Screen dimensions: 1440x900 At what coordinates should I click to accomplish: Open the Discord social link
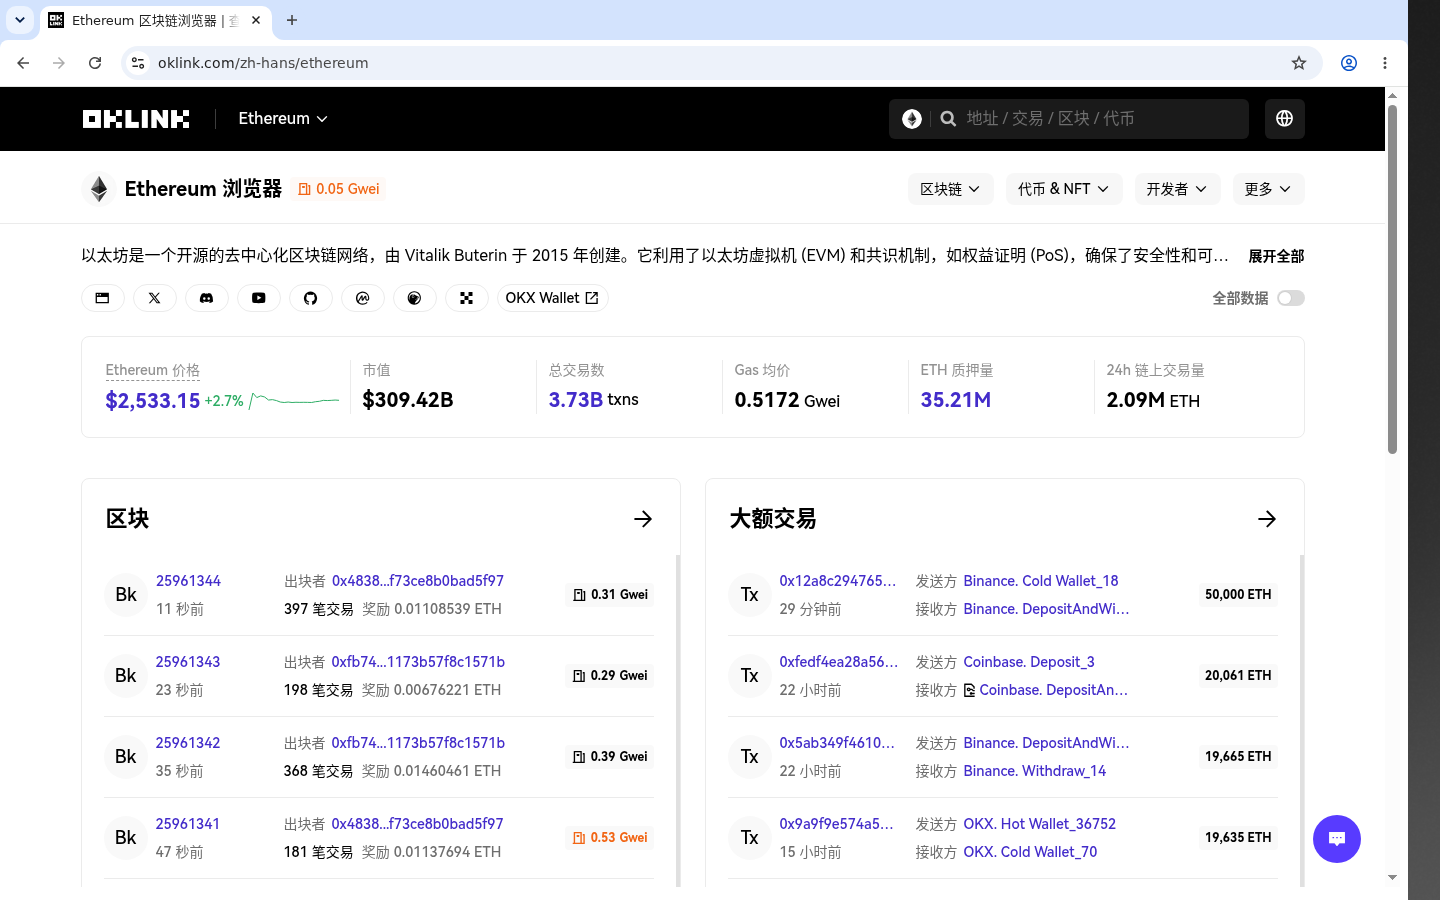coord(206,298)
